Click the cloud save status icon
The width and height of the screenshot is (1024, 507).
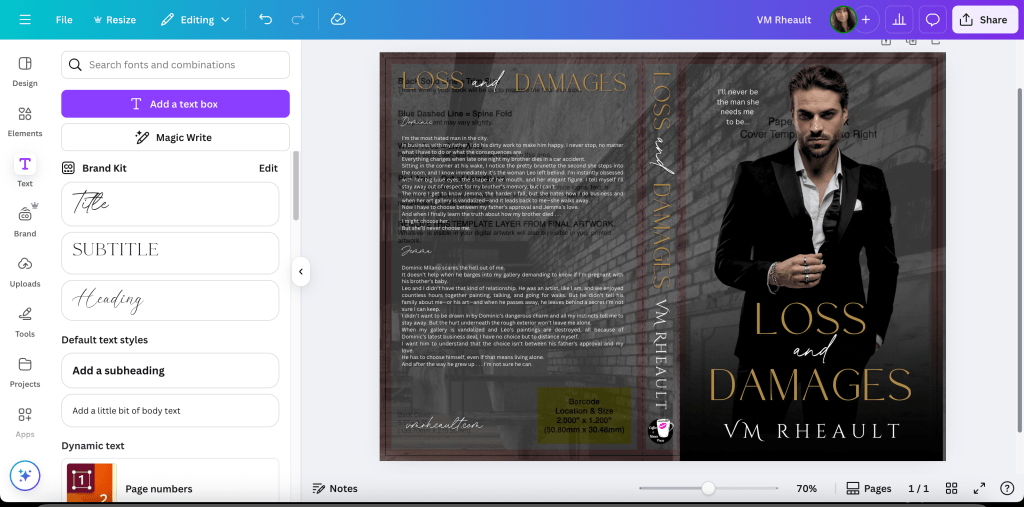[338, 19]
